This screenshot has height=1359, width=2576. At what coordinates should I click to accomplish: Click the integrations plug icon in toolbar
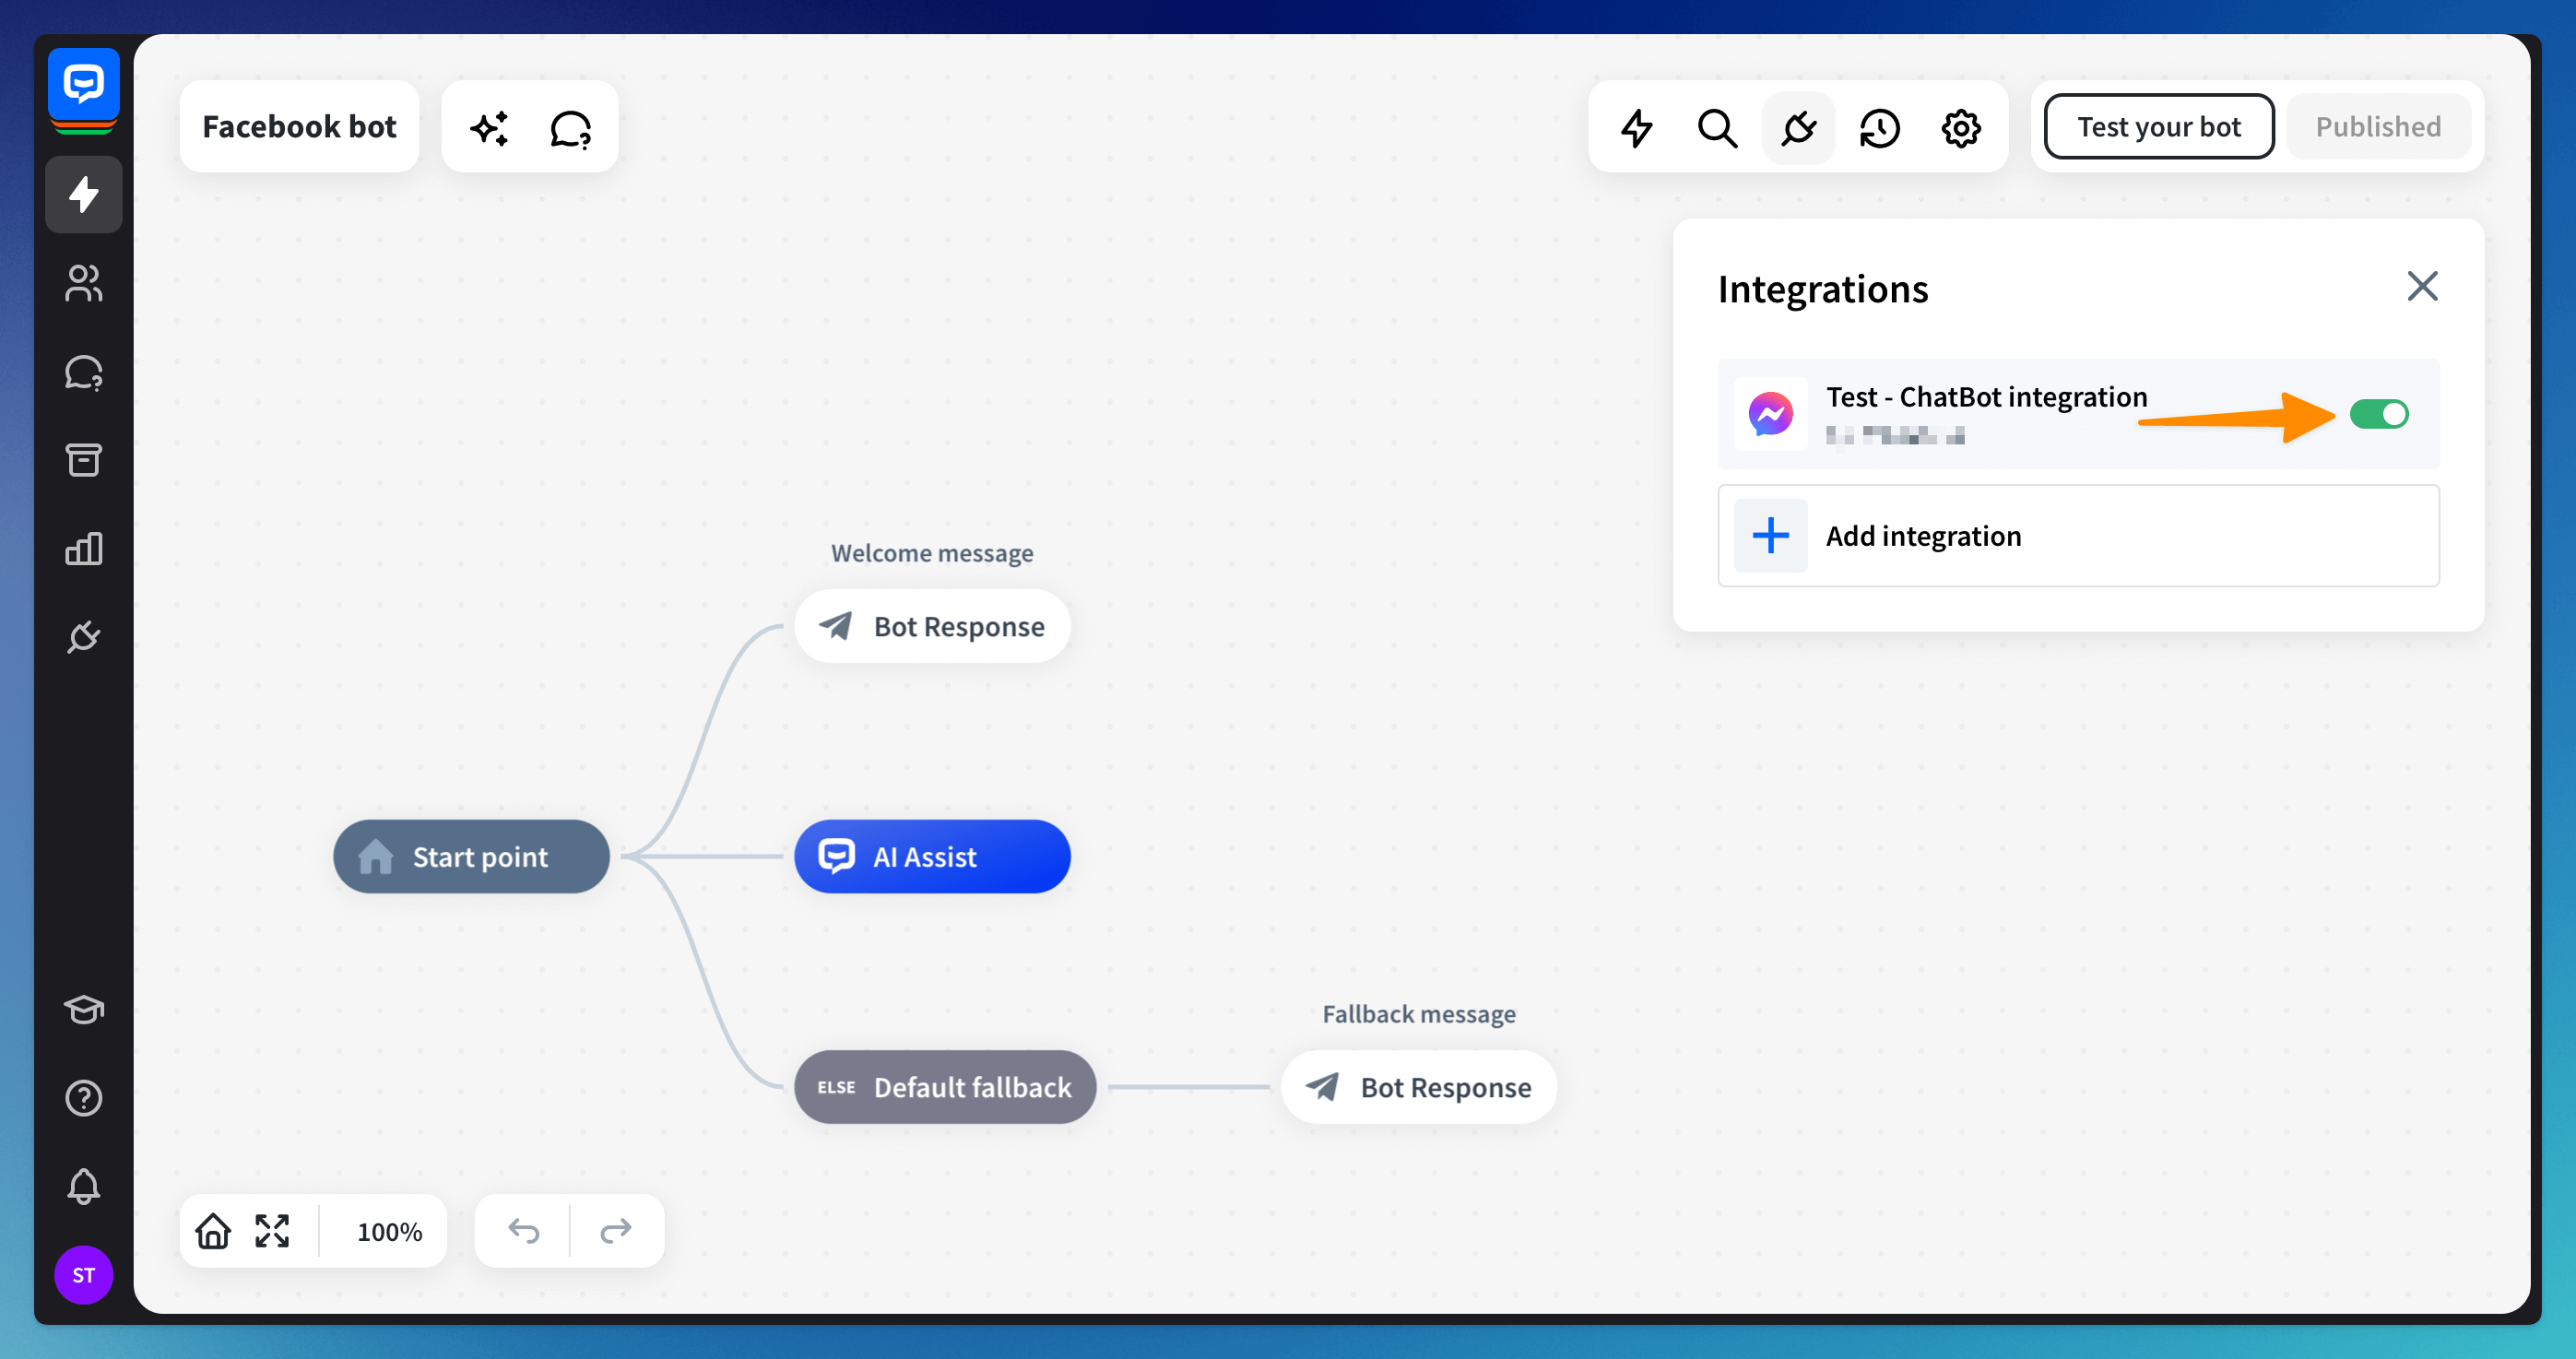point(1798,128)
